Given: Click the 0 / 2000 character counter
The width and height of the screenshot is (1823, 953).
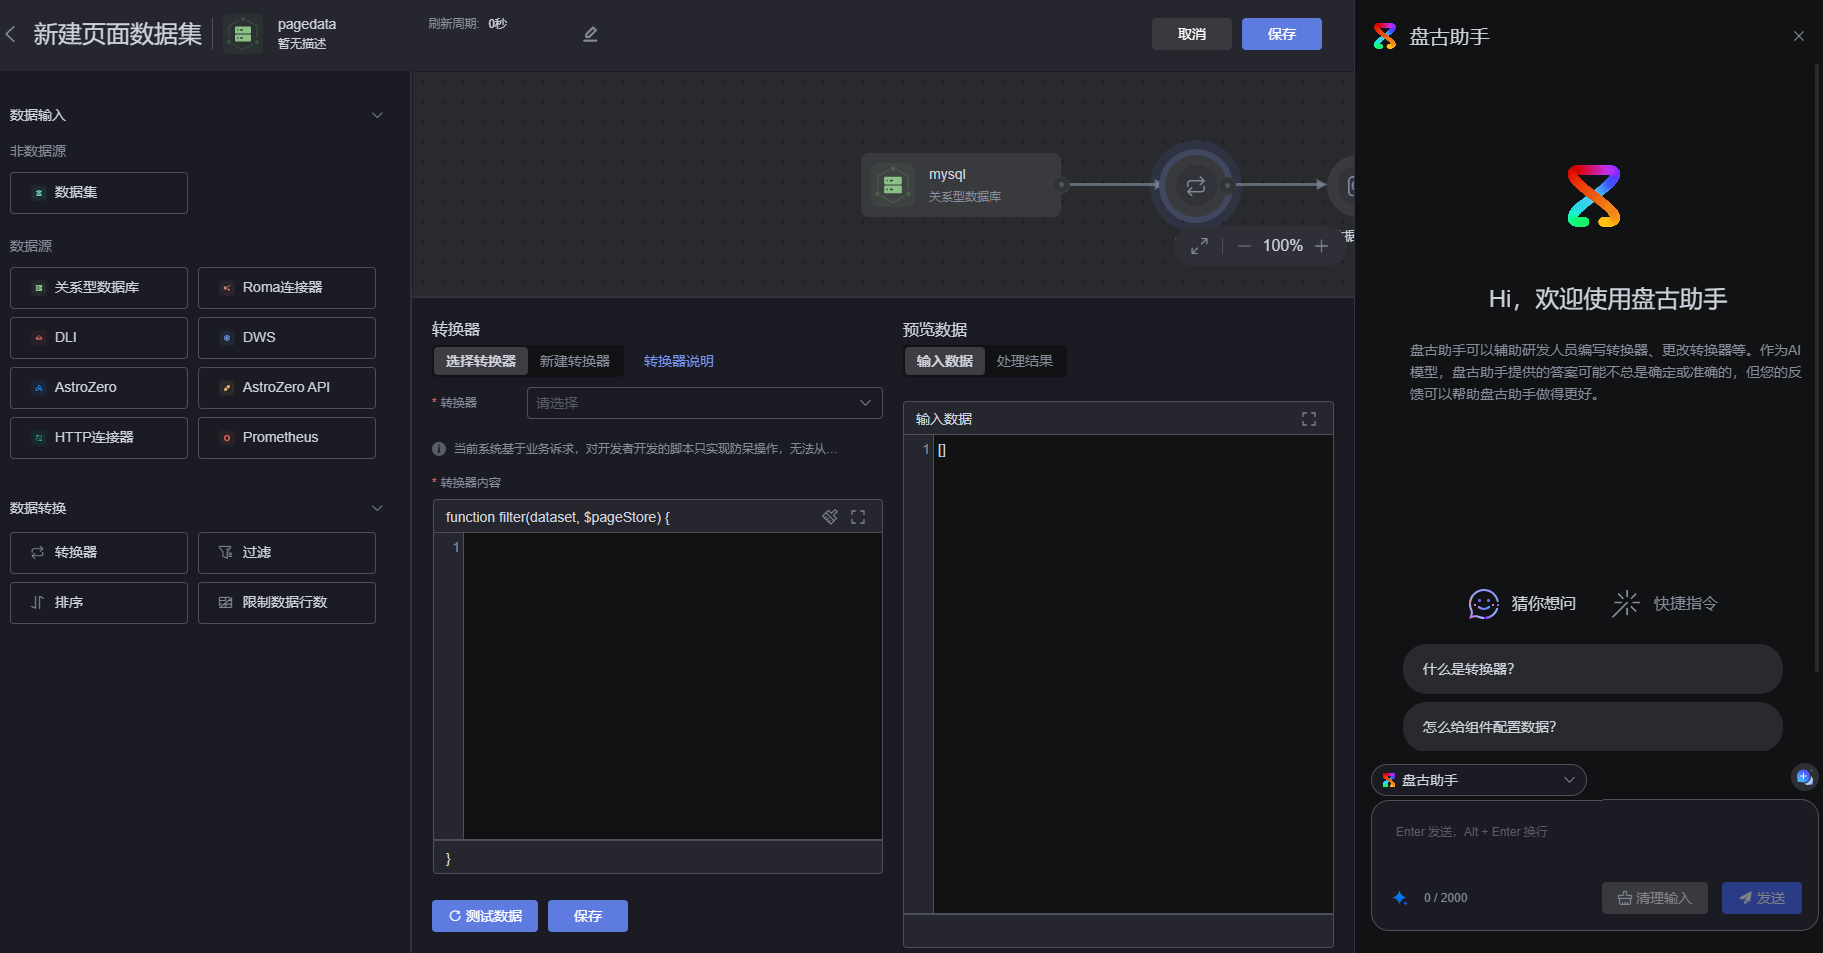Looking at the screenshot, I should click(1446, 898).
